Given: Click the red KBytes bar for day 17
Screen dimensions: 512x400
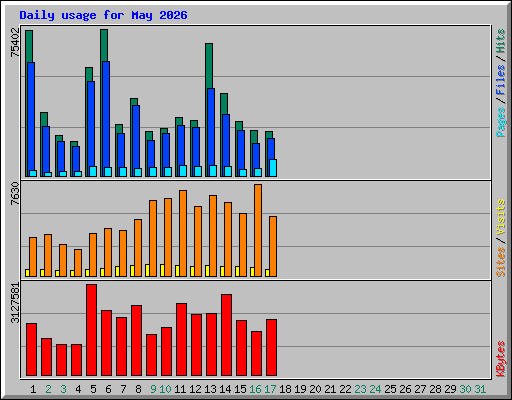Looking at the screenshot, I should [272, 348].
